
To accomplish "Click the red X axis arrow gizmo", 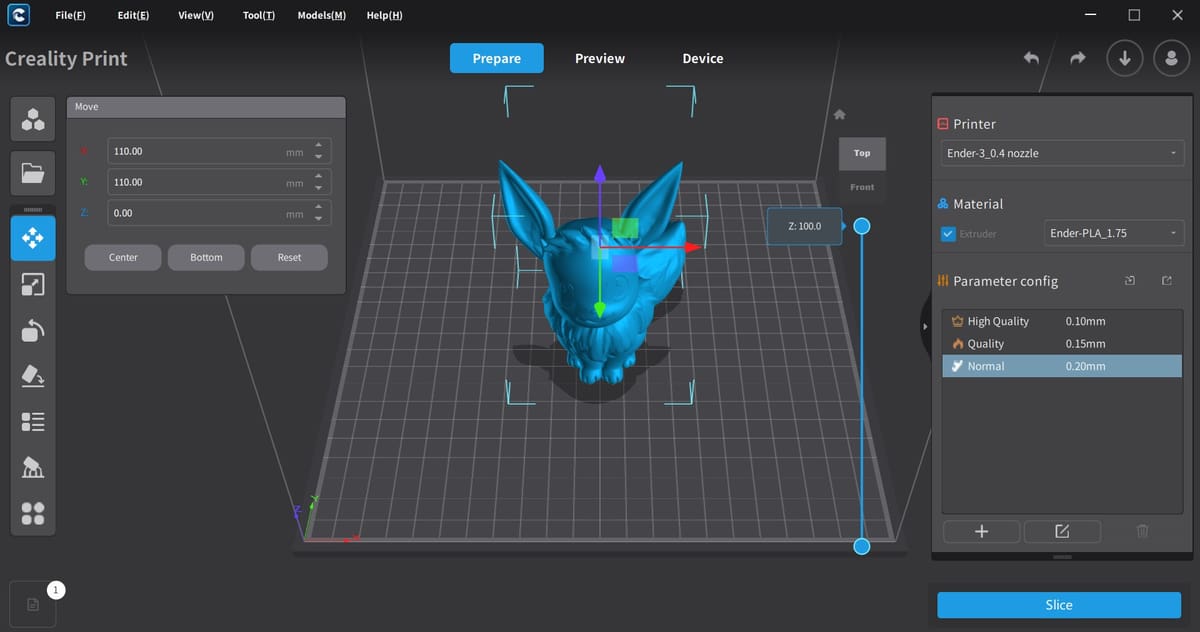I will click(x=691, y=246).
